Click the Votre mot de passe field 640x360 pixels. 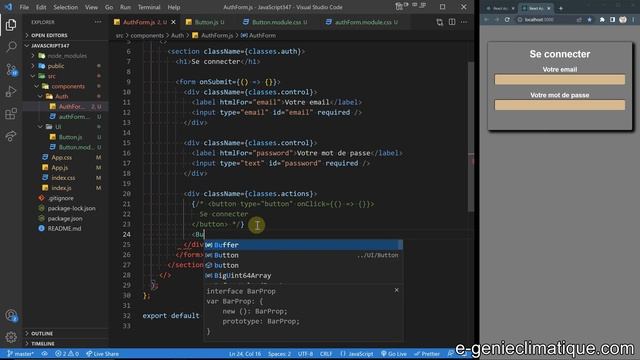pyautogui.click(x=560, y=105)
